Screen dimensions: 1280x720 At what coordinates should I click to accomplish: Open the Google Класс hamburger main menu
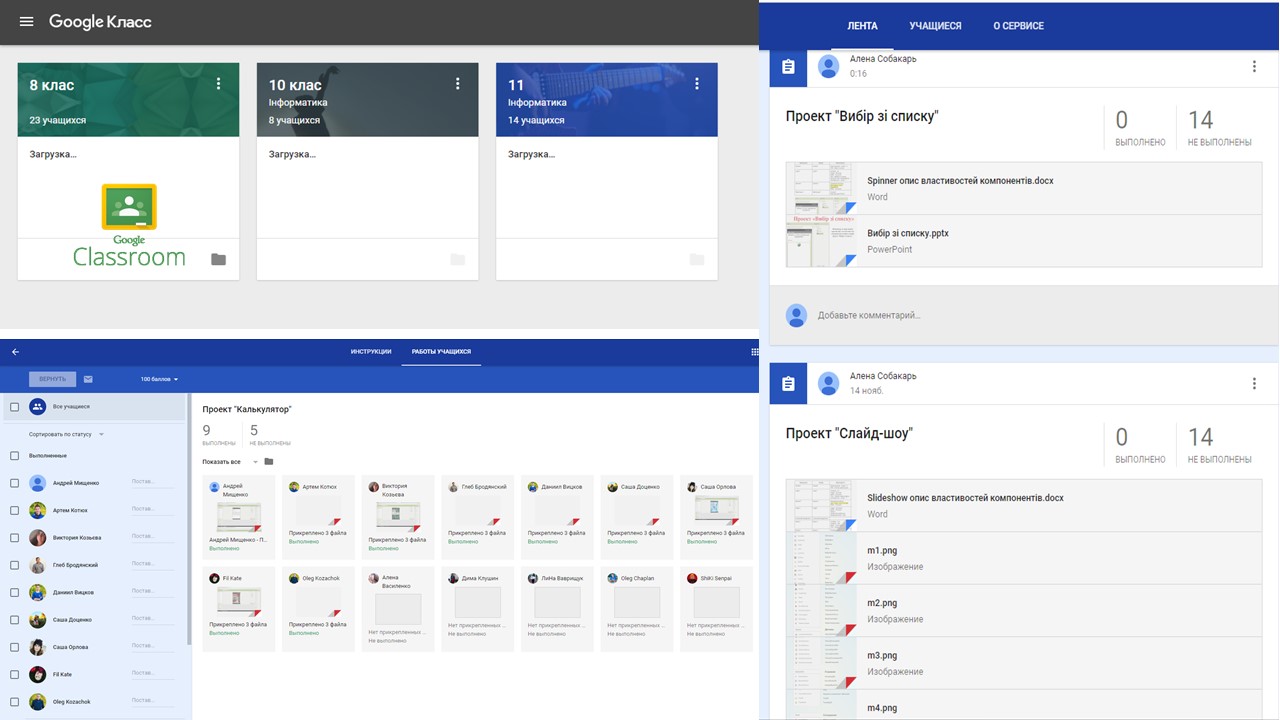click(27, 22)
